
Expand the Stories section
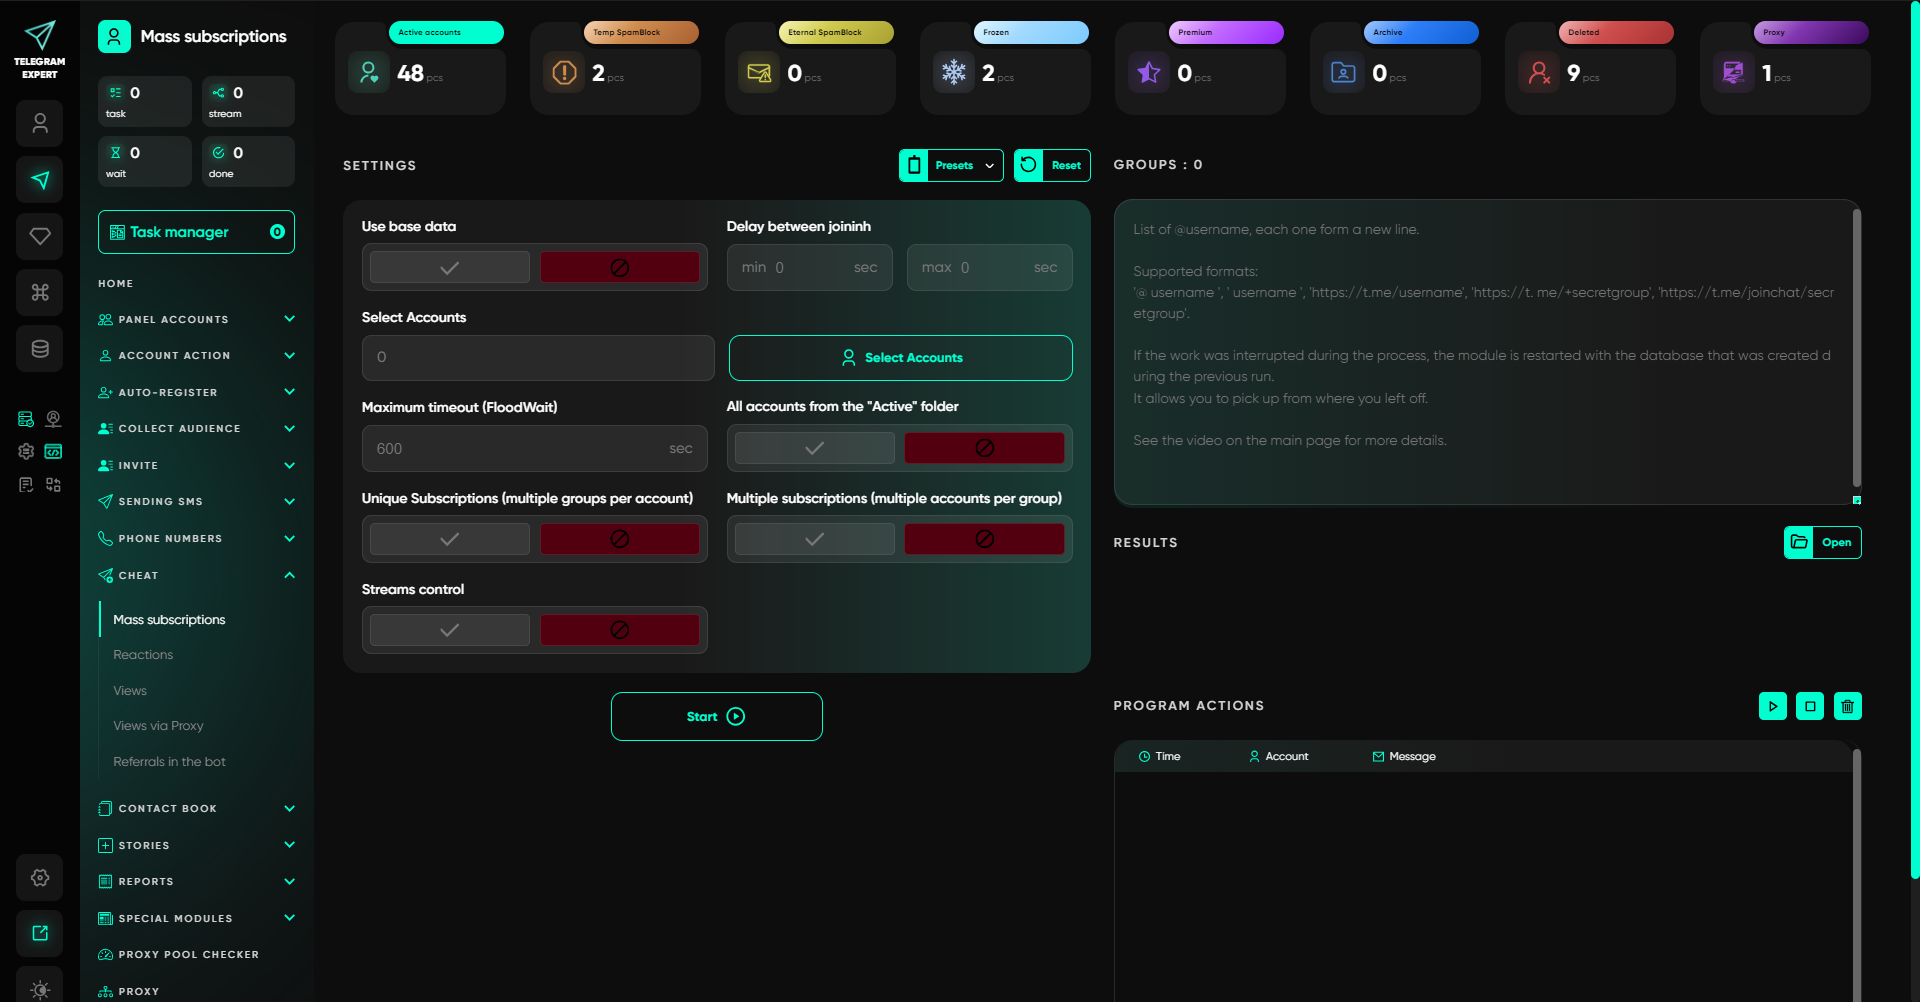[x=196, y=845]
